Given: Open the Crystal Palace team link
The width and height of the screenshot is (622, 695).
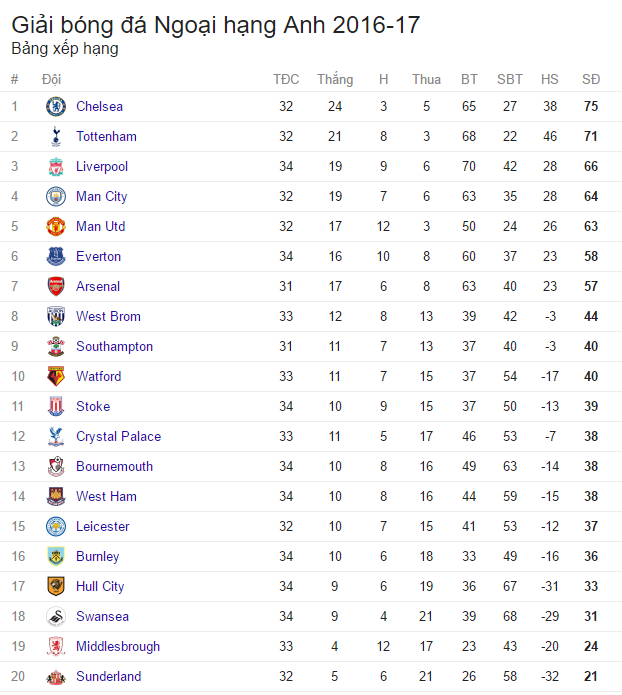Looking at the screenshot, I should (118, 437).
